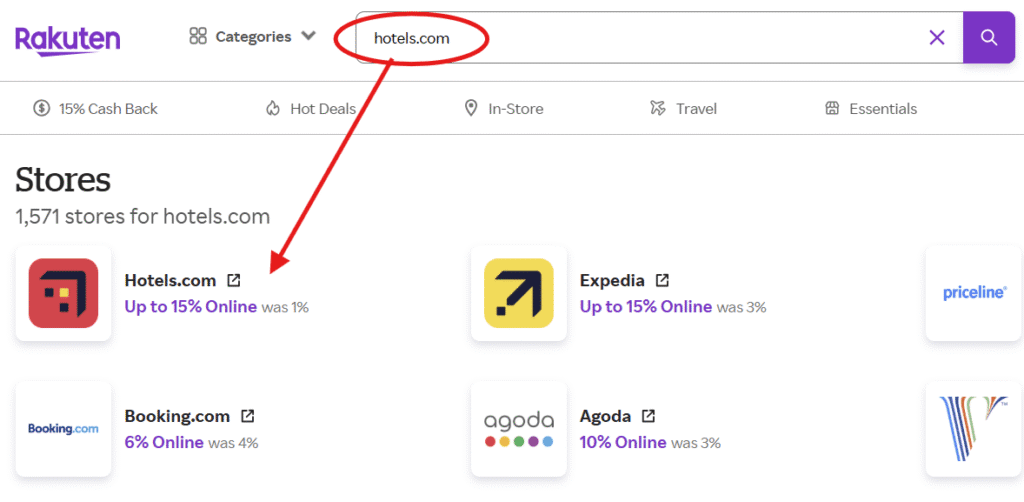This screenshot has height=502, width=1024.
Task: Clear the search with the X icon
Action: (937, 38)
